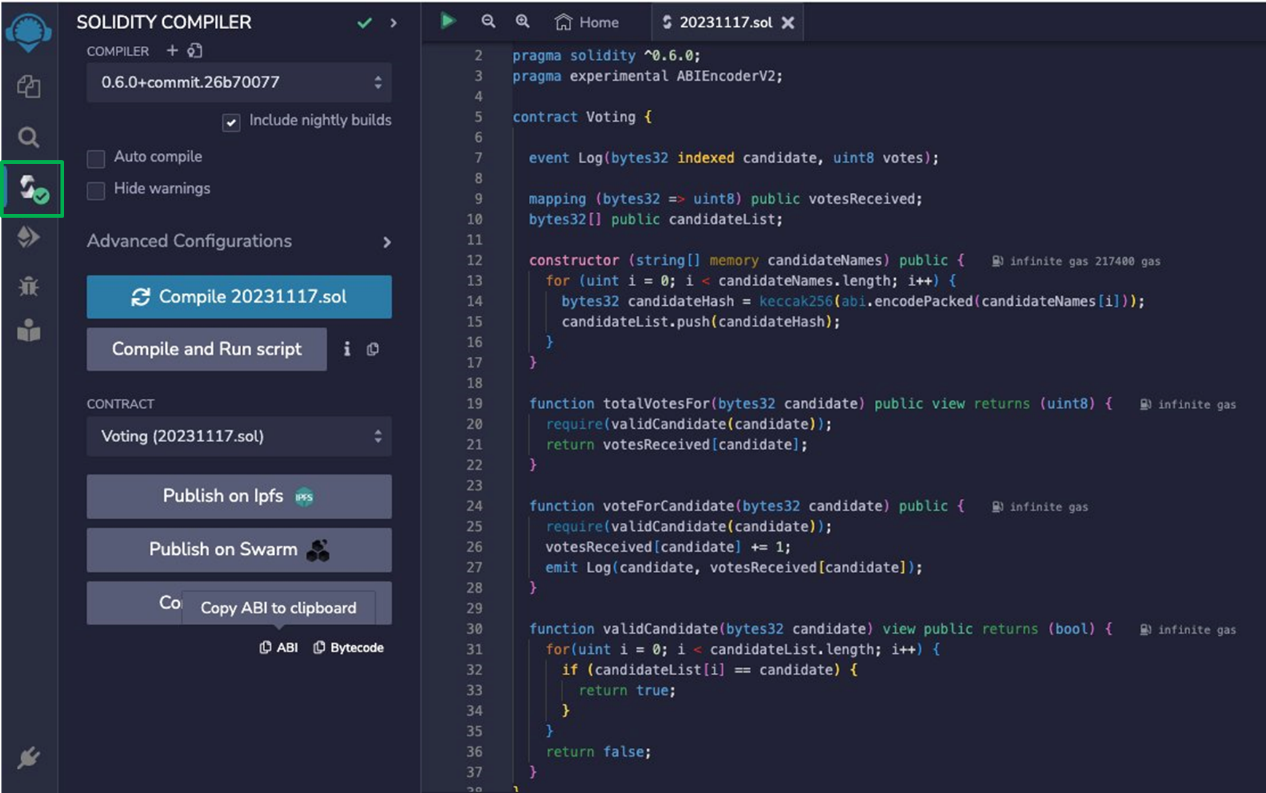Expand Advanced Configurations section
The image size is (1266, 793).
(x=239, y=241)
